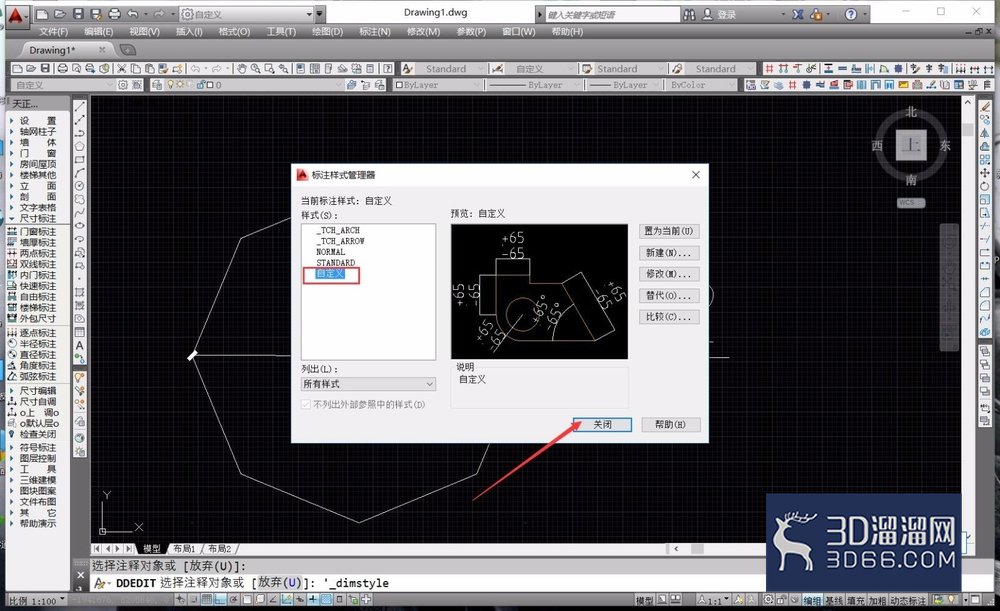Click the 上 face of the ViewCube

[x=911, y=145]
